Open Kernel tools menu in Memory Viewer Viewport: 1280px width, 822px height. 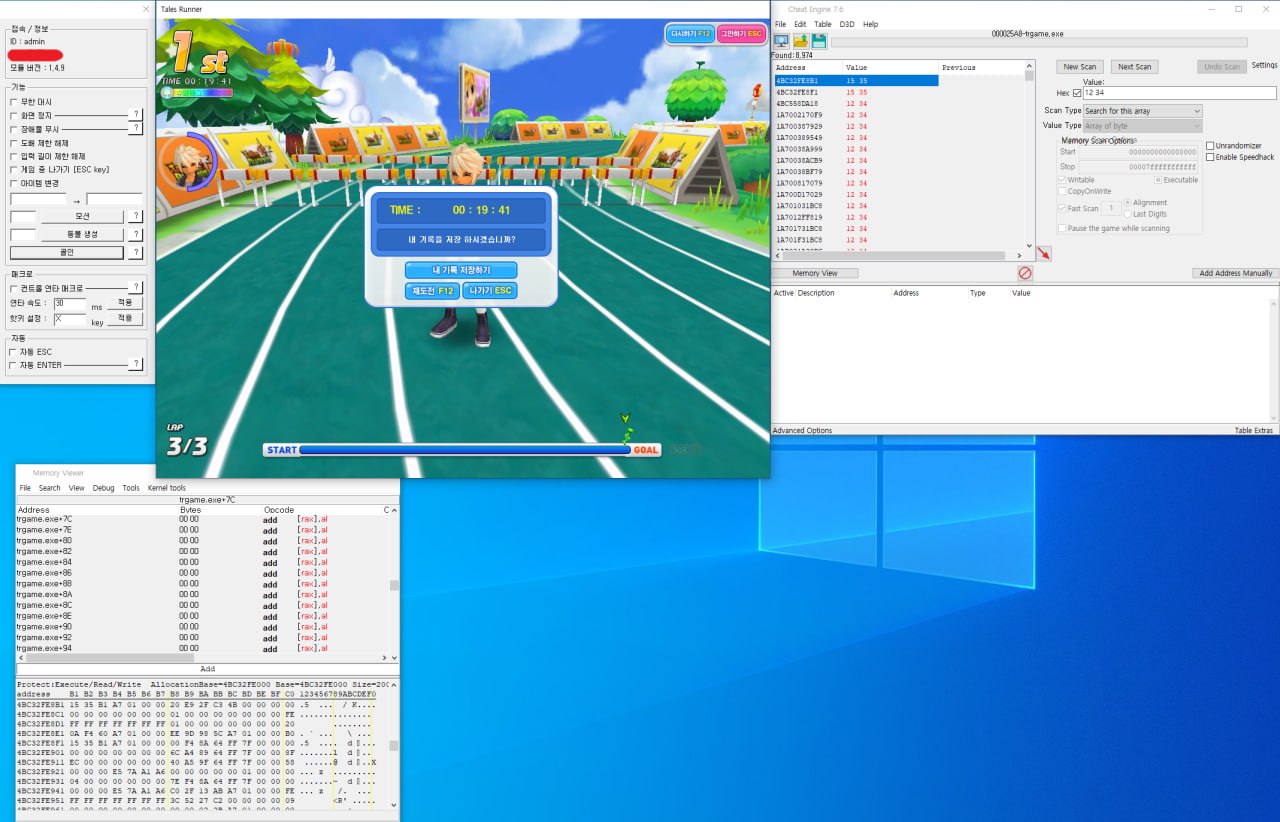(166, 488)
